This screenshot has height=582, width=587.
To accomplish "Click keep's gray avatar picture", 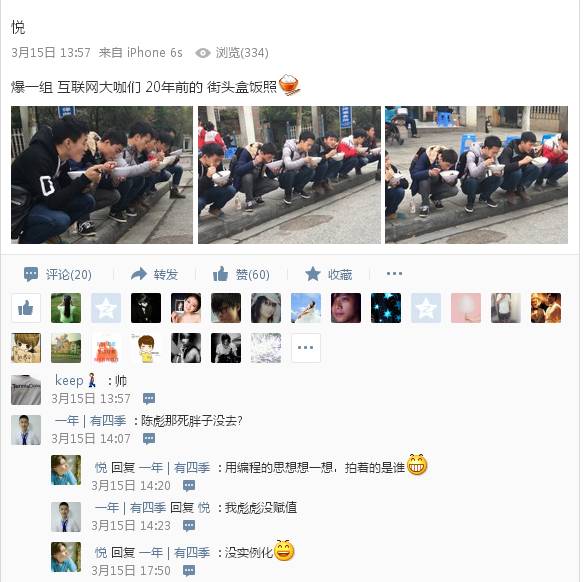I will point(26,390).
